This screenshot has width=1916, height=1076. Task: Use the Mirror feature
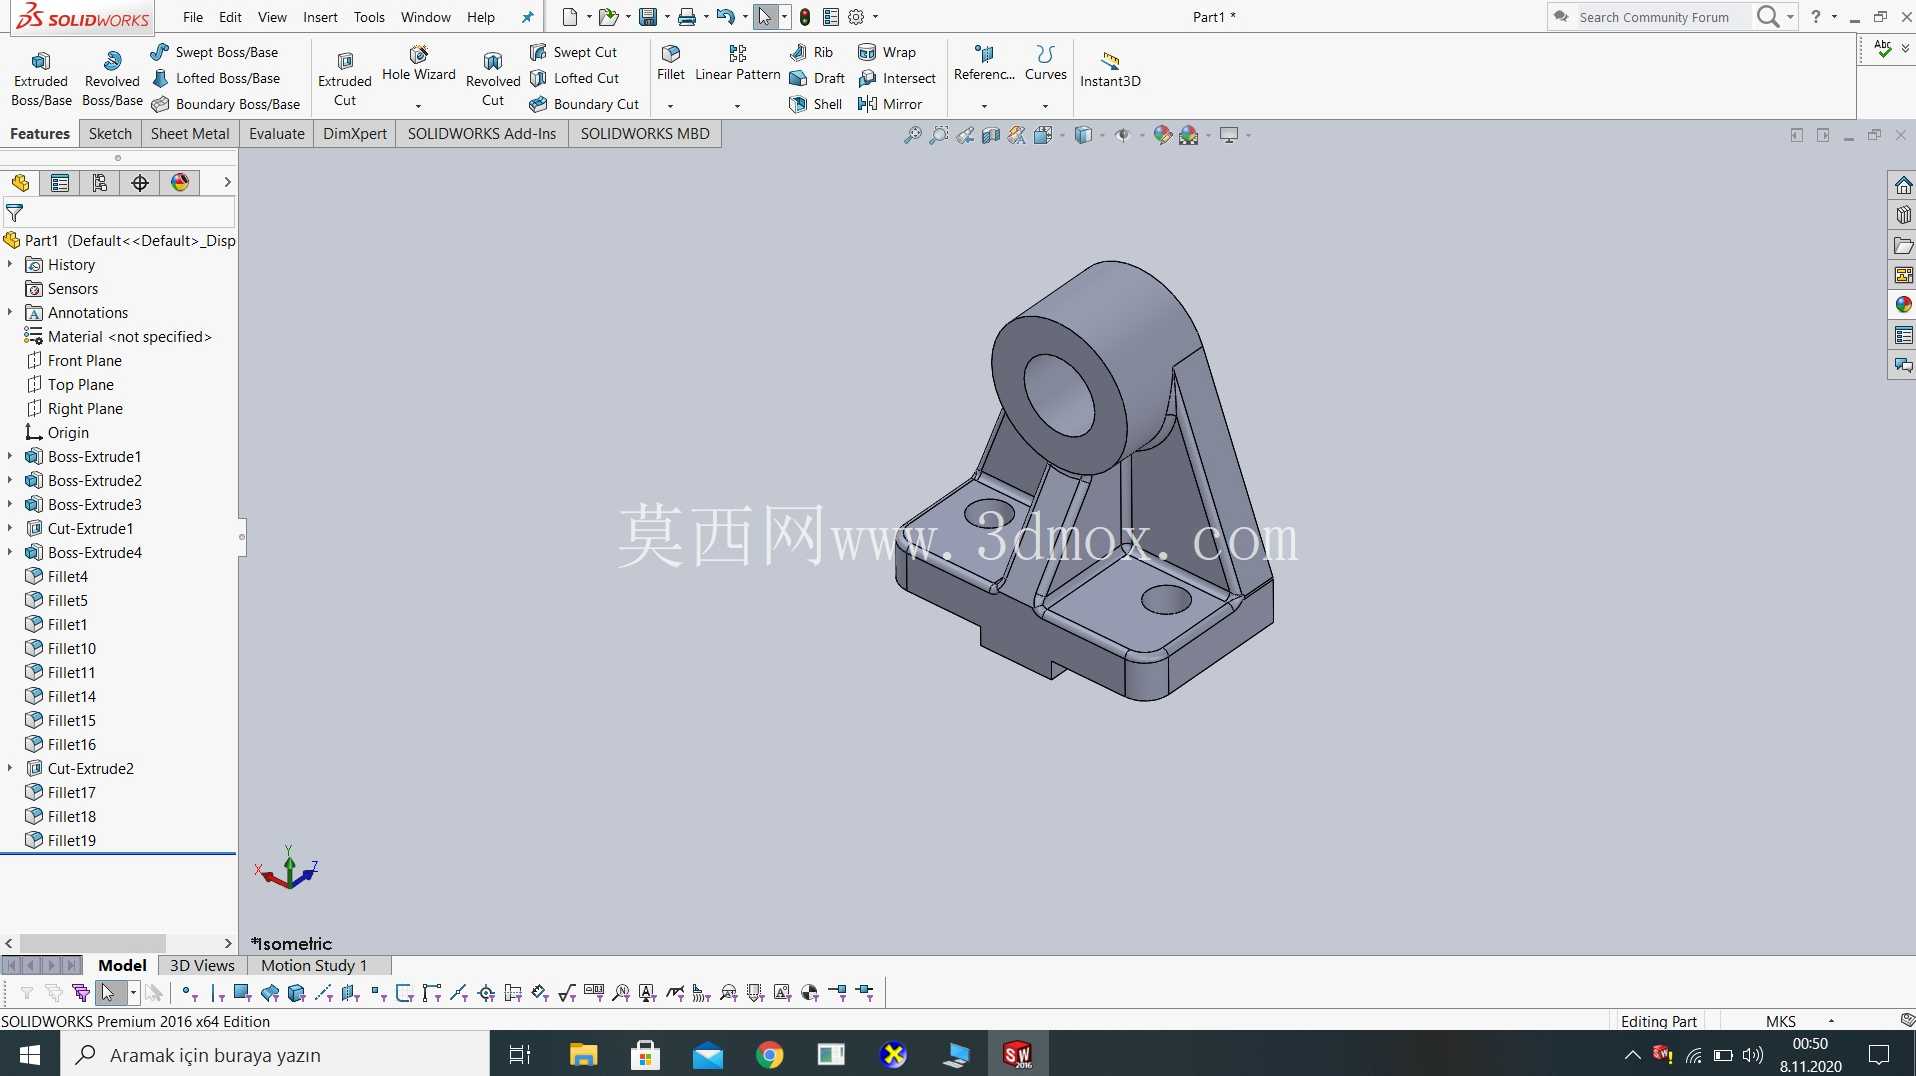889,104
